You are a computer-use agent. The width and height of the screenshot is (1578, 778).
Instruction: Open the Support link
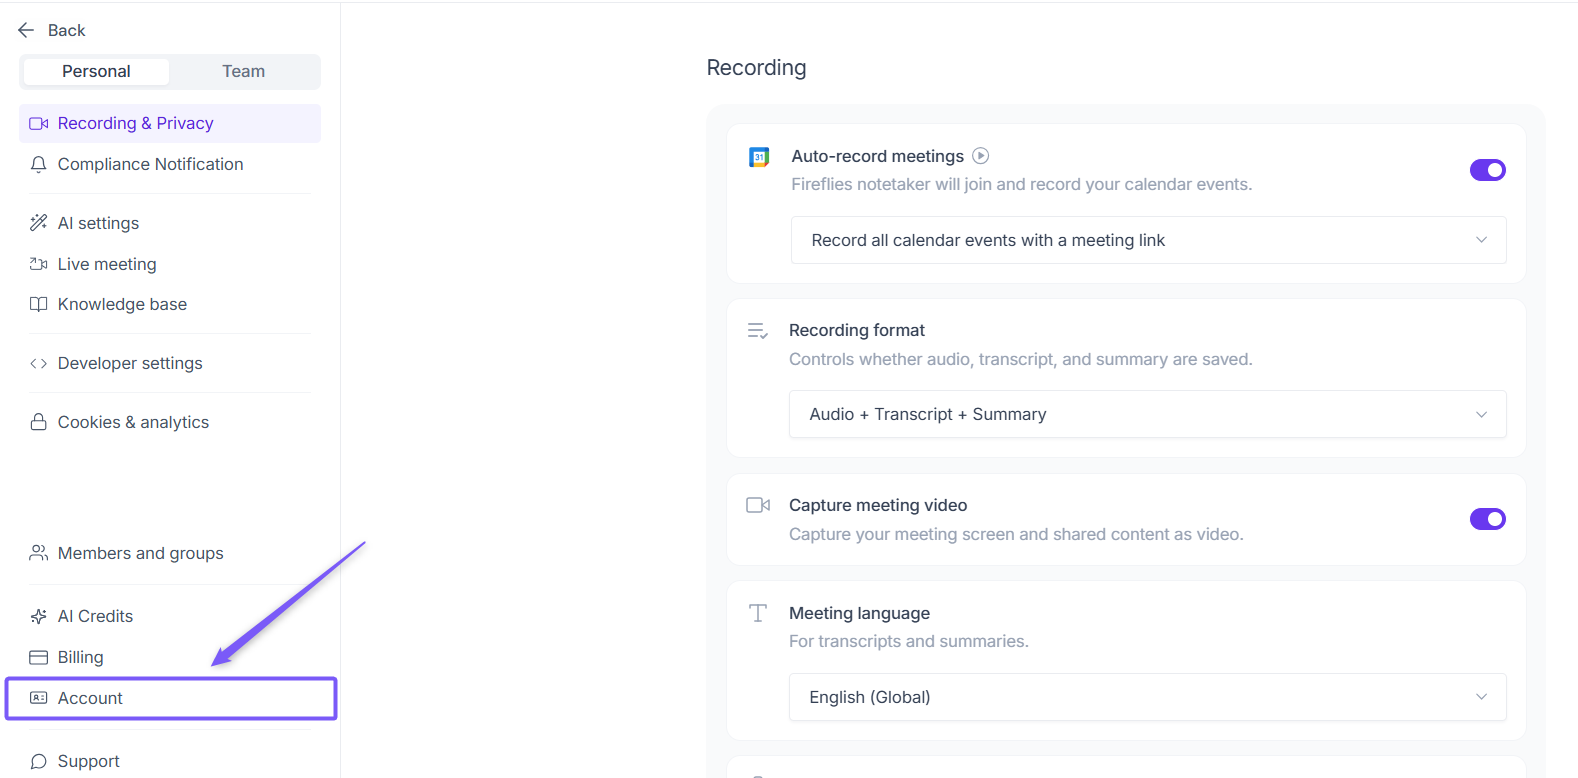pos(170,761)
